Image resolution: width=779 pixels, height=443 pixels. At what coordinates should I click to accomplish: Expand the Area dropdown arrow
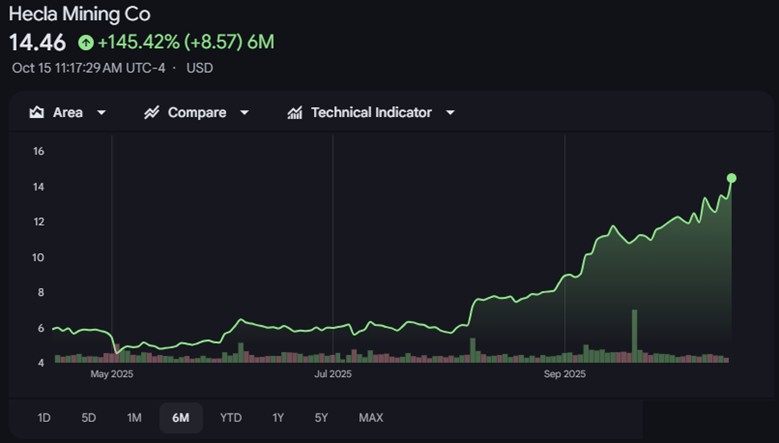pos(102,113)
